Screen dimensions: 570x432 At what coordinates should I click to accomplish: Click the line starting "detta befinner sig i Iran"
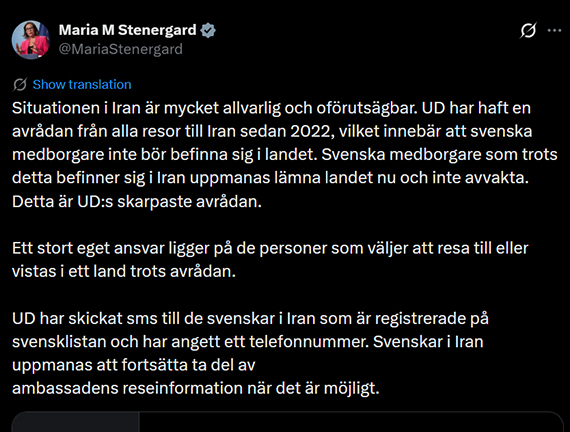point(270,178)
